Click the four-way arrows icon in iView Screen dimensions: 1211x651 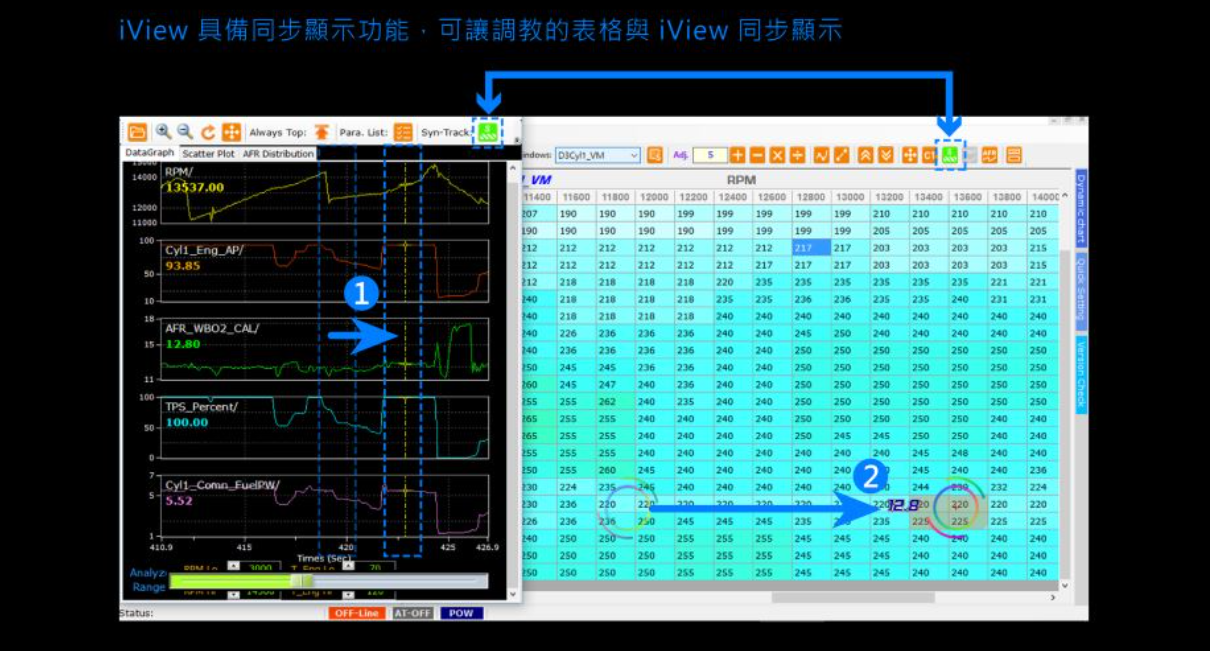(231, 132)
